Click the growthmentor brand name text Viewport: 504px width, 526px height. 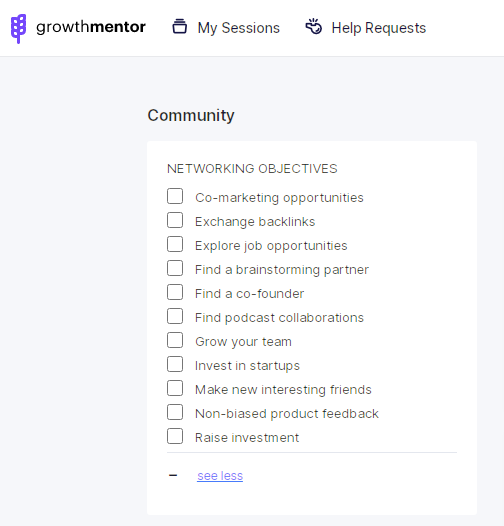[91, 27]
